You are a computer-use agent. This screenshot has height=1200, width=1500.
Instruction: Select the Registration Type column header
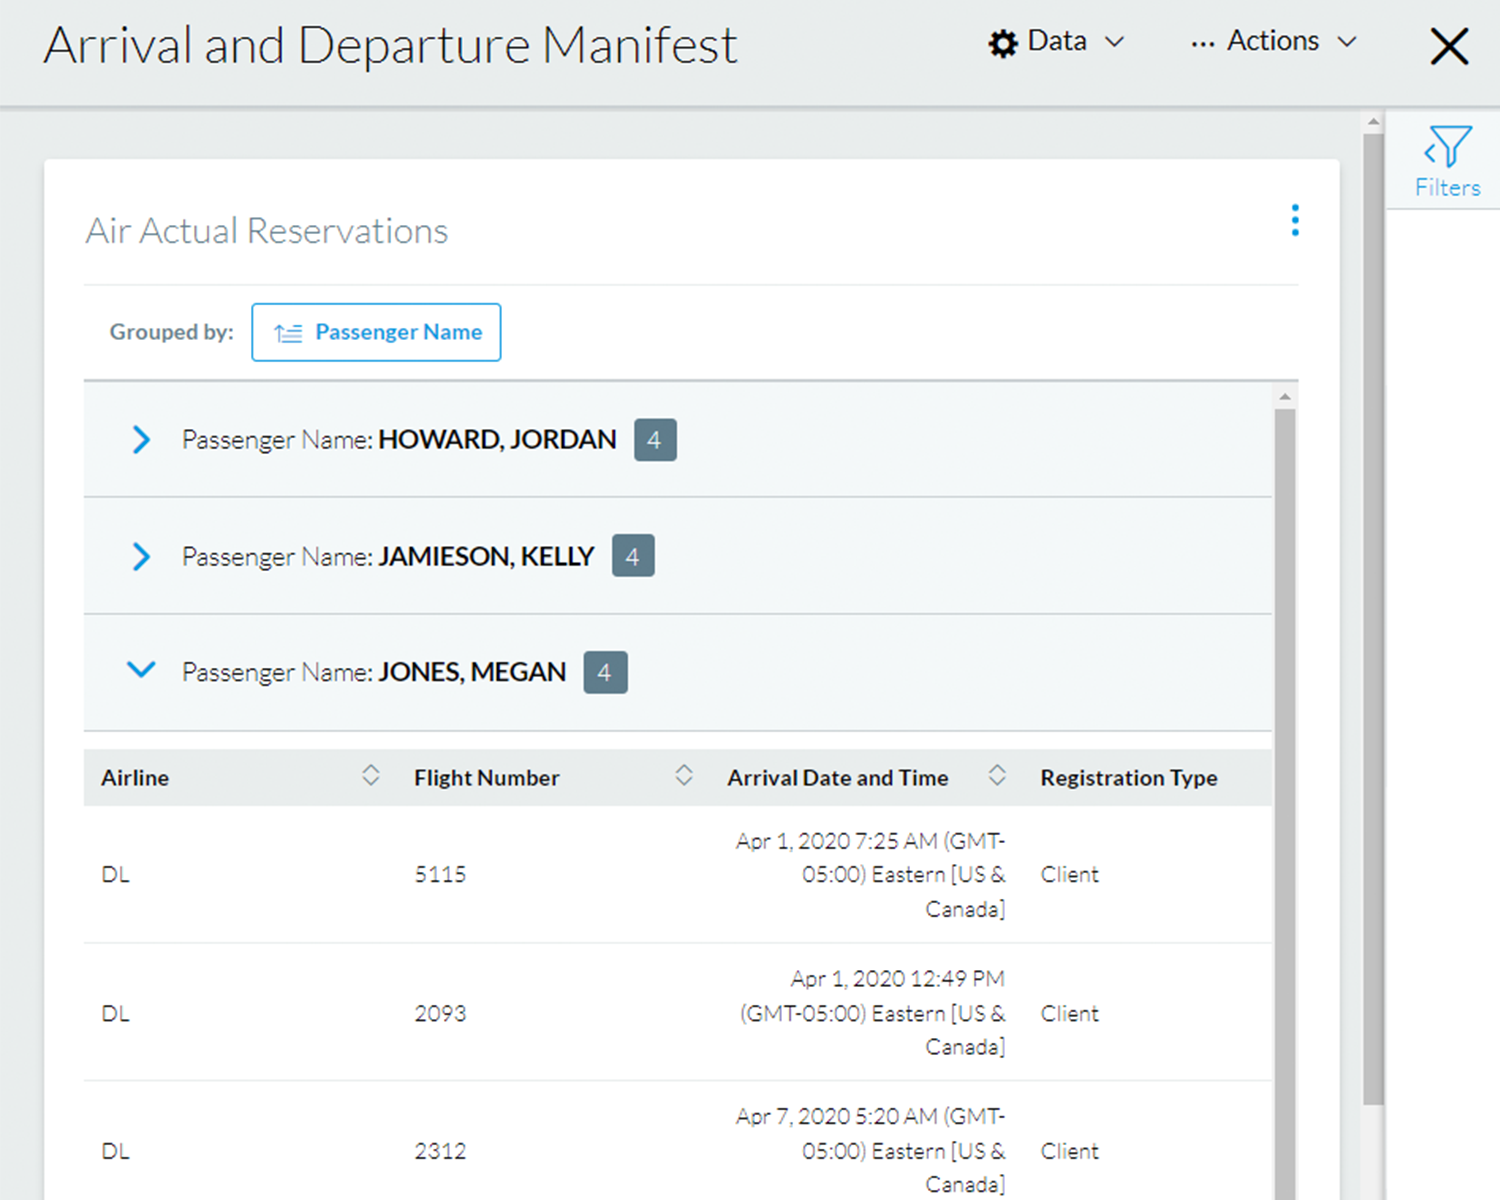[1128, 777]
